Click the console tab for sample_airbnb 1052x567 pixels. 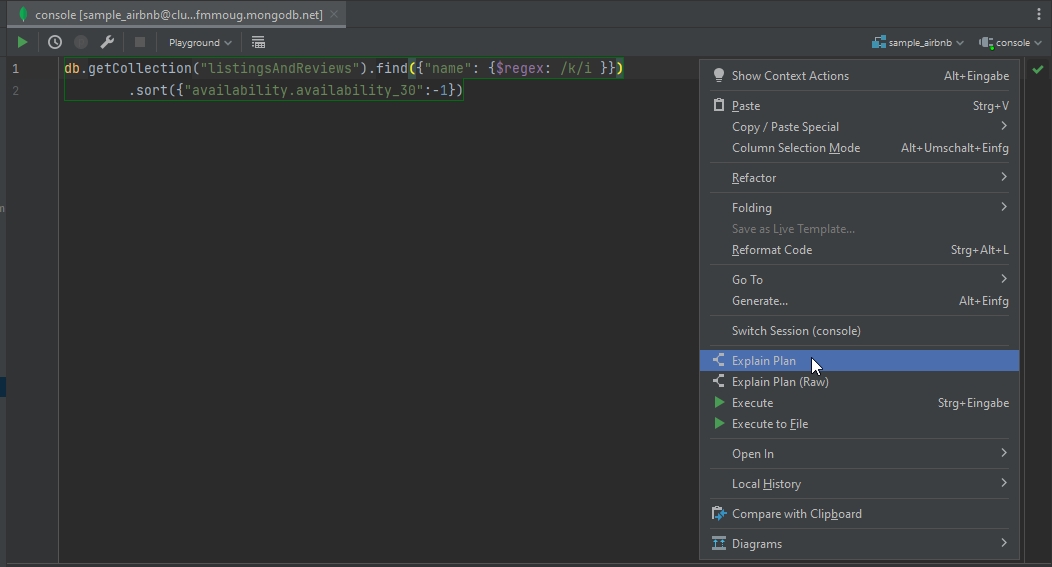click(x=178, y=15)
